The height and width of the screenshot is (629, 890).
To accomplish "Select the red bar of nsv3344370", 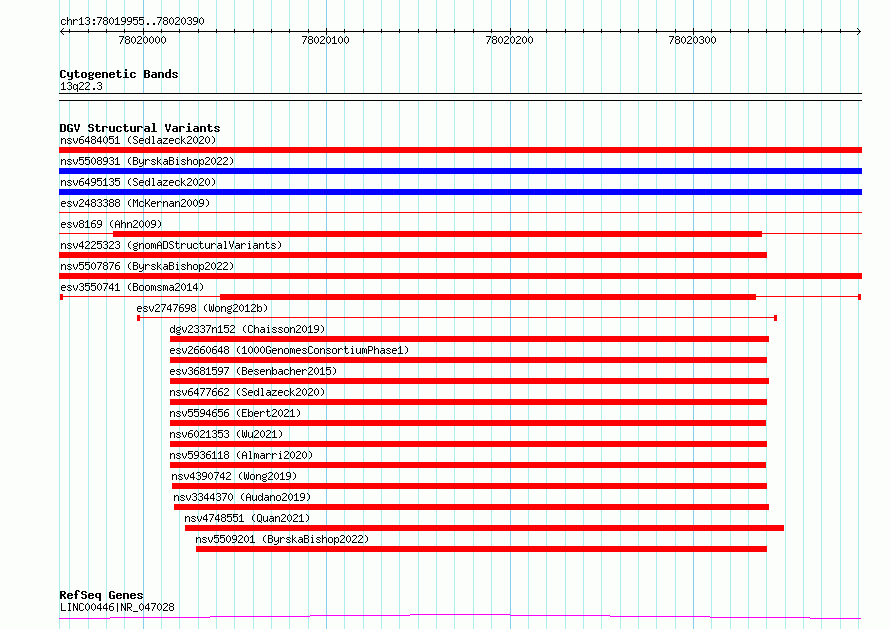I will [x=472, y=507].
